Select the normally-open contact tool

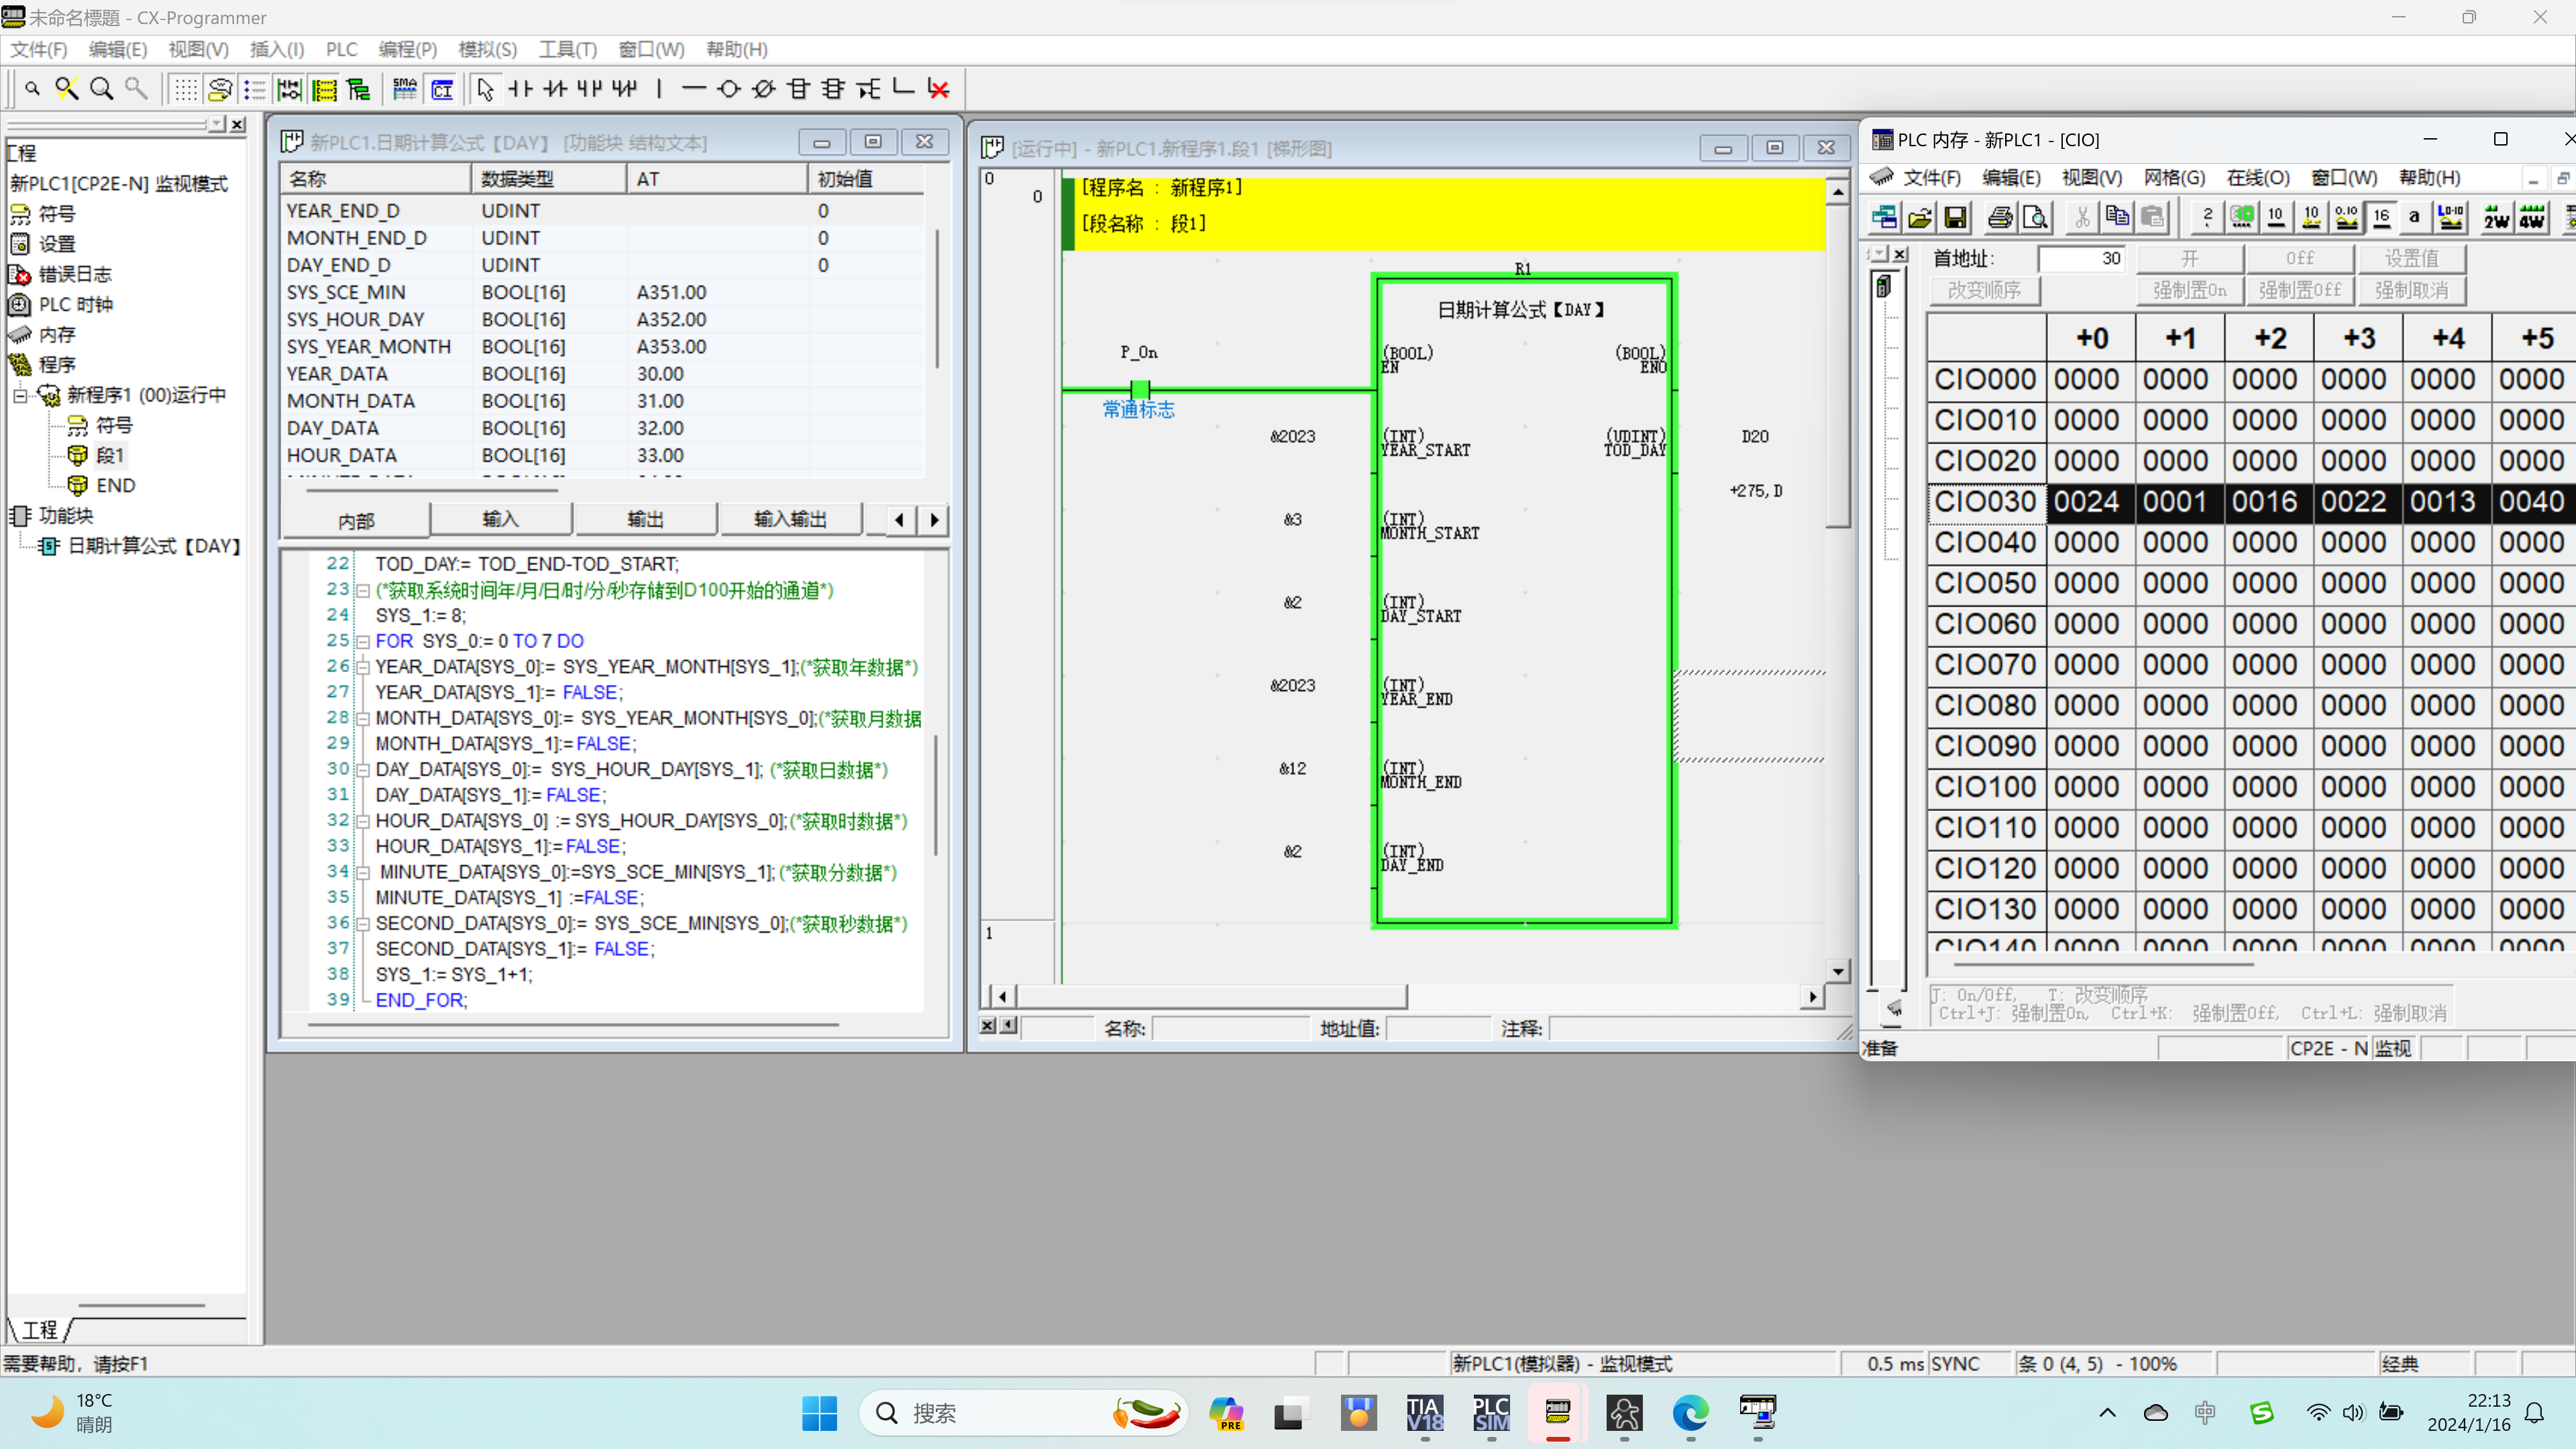pyautogui.click(x=520, y=89)
